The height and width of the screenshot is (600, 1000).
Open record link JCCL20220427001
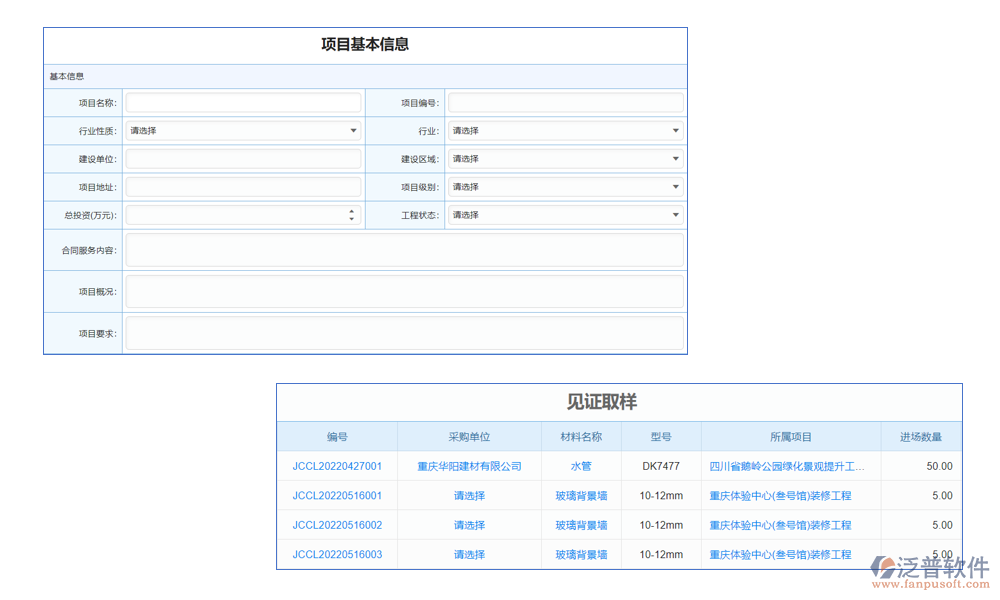tap(337, 466)
